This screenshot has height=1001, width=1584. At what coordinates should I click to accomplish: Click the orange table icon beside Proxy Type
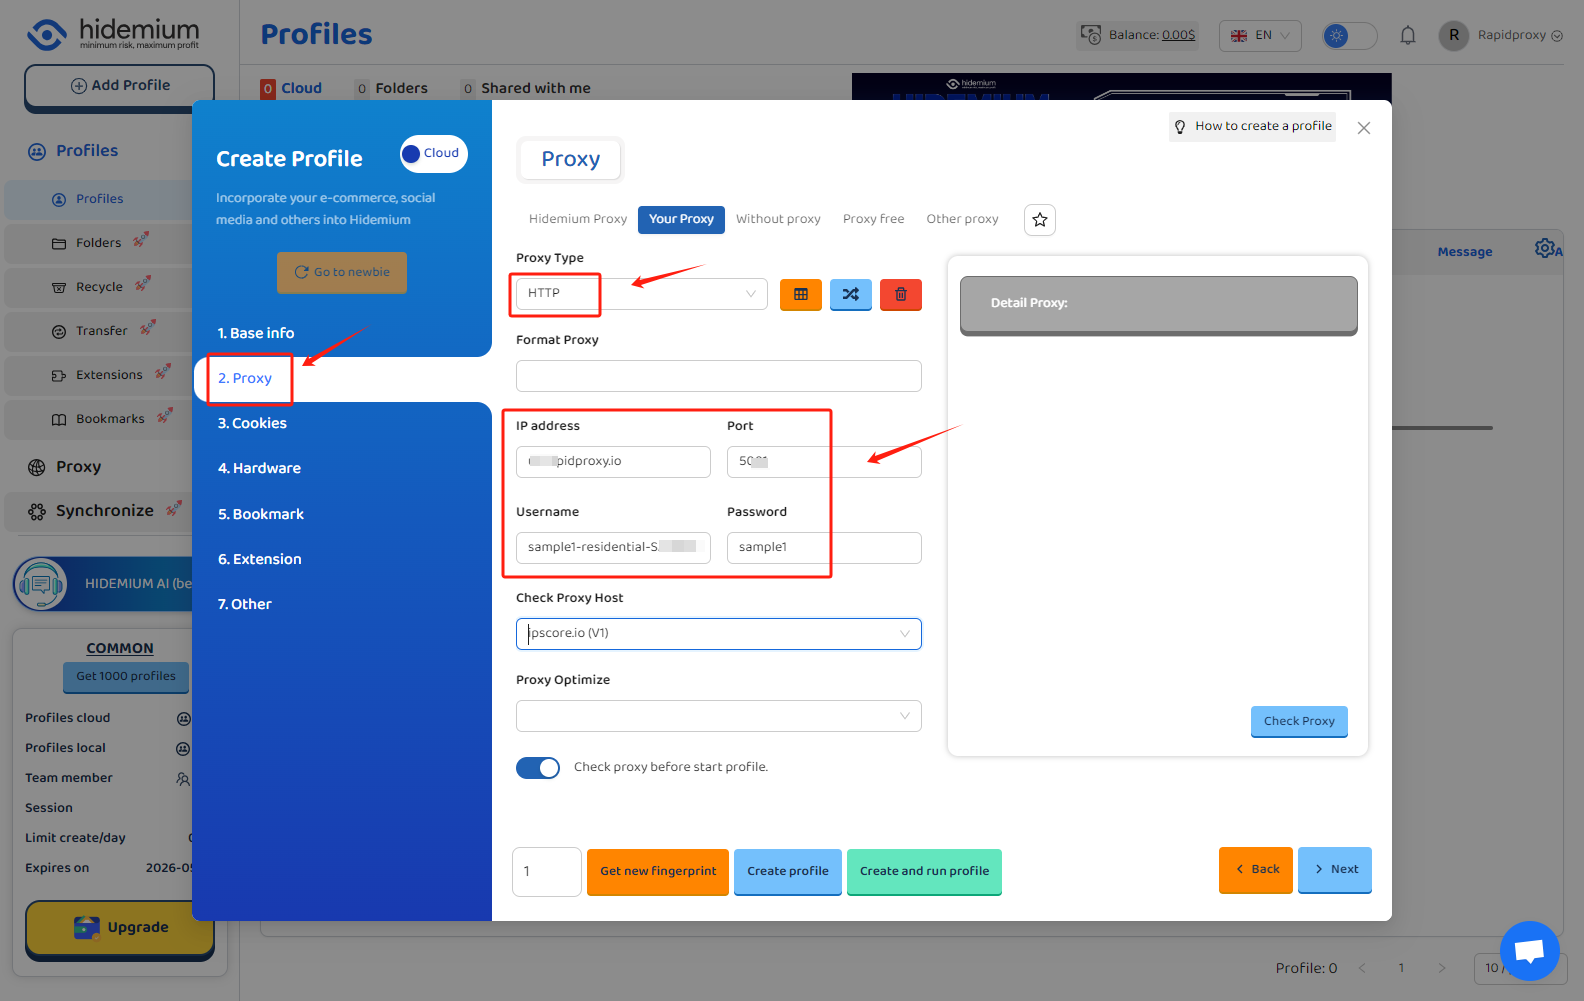tap(801, 294)
